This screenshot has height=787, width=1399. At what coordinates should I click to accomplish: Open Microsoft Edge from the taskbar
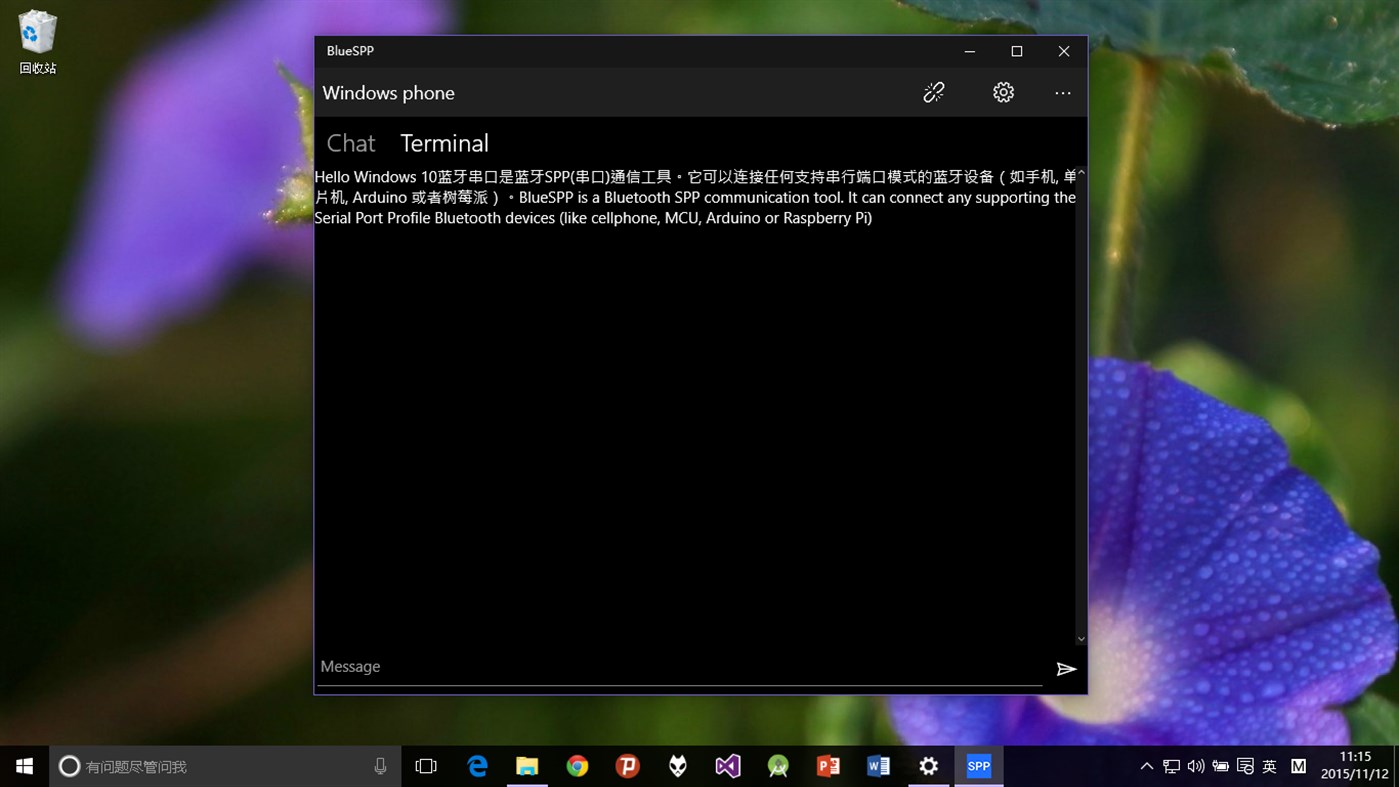coord(477,765)
